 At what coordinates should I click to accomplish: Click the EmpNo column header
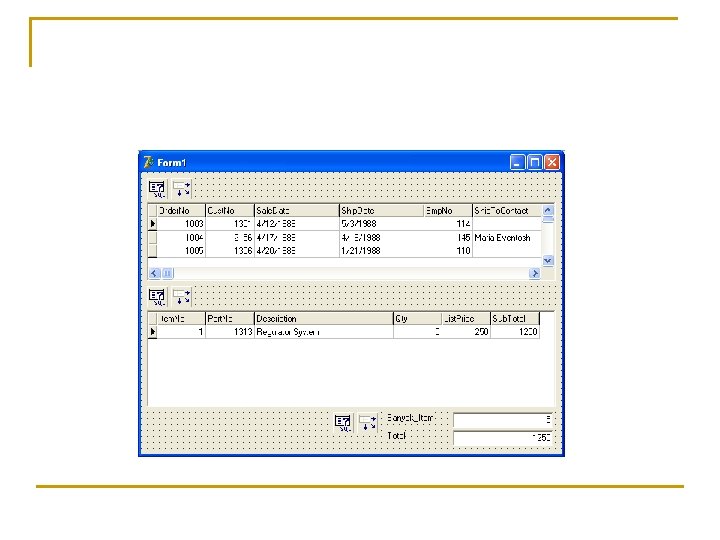pos(448,211)
